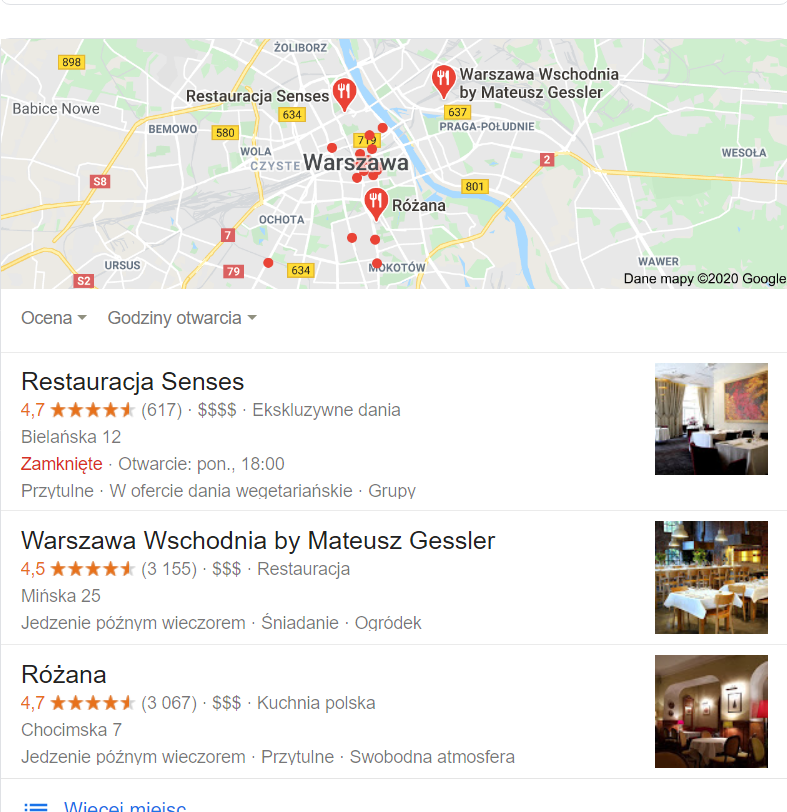Click the star rating of Restauracja Senses
Viewport: 787px width, 812px height.
(x=92, y=410)
